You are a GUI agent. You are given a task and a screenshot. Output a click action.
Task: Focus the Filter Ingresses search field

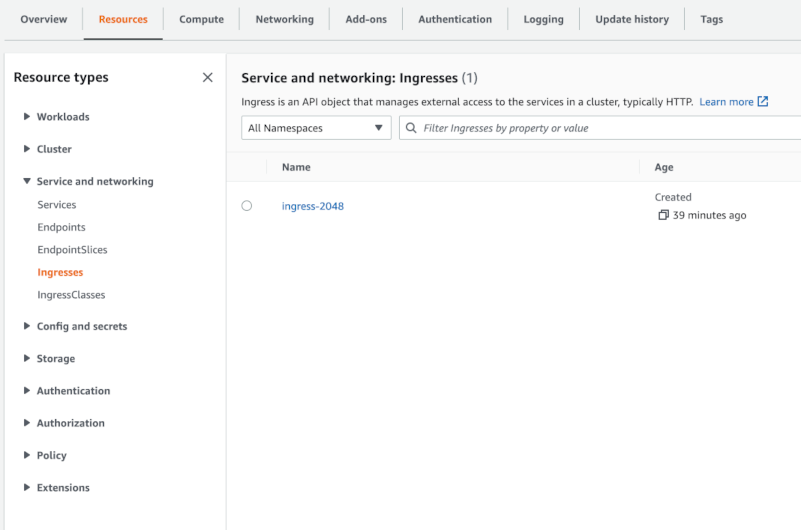600,128
